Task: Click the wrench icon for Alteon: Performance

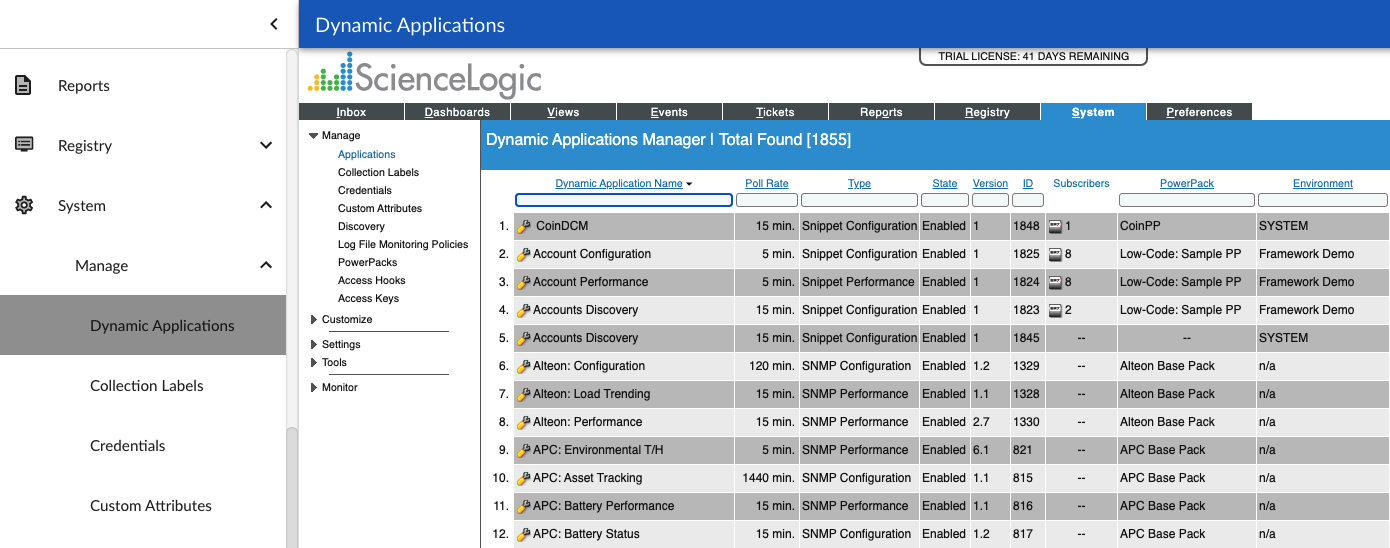Action: [x=523, y=423]
